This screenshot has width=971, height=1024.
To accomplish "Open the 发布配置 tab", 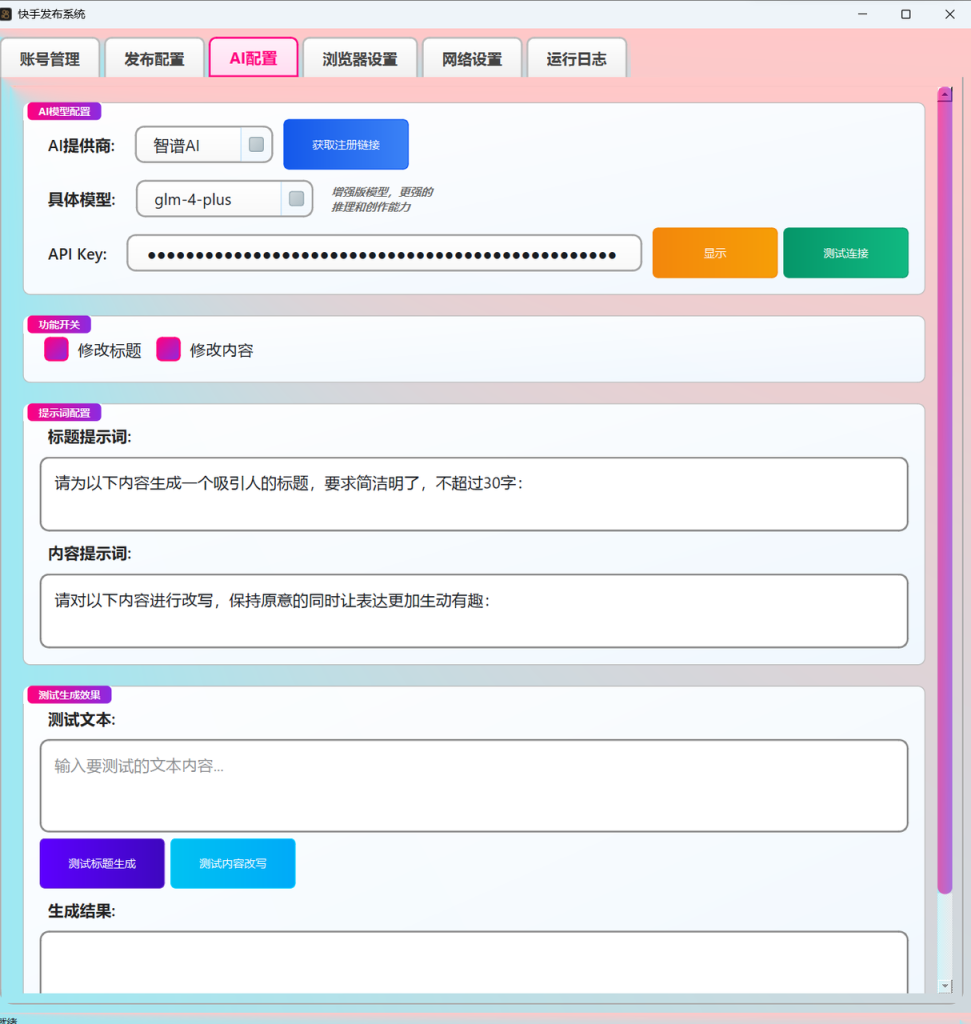I will click(155, 59).
